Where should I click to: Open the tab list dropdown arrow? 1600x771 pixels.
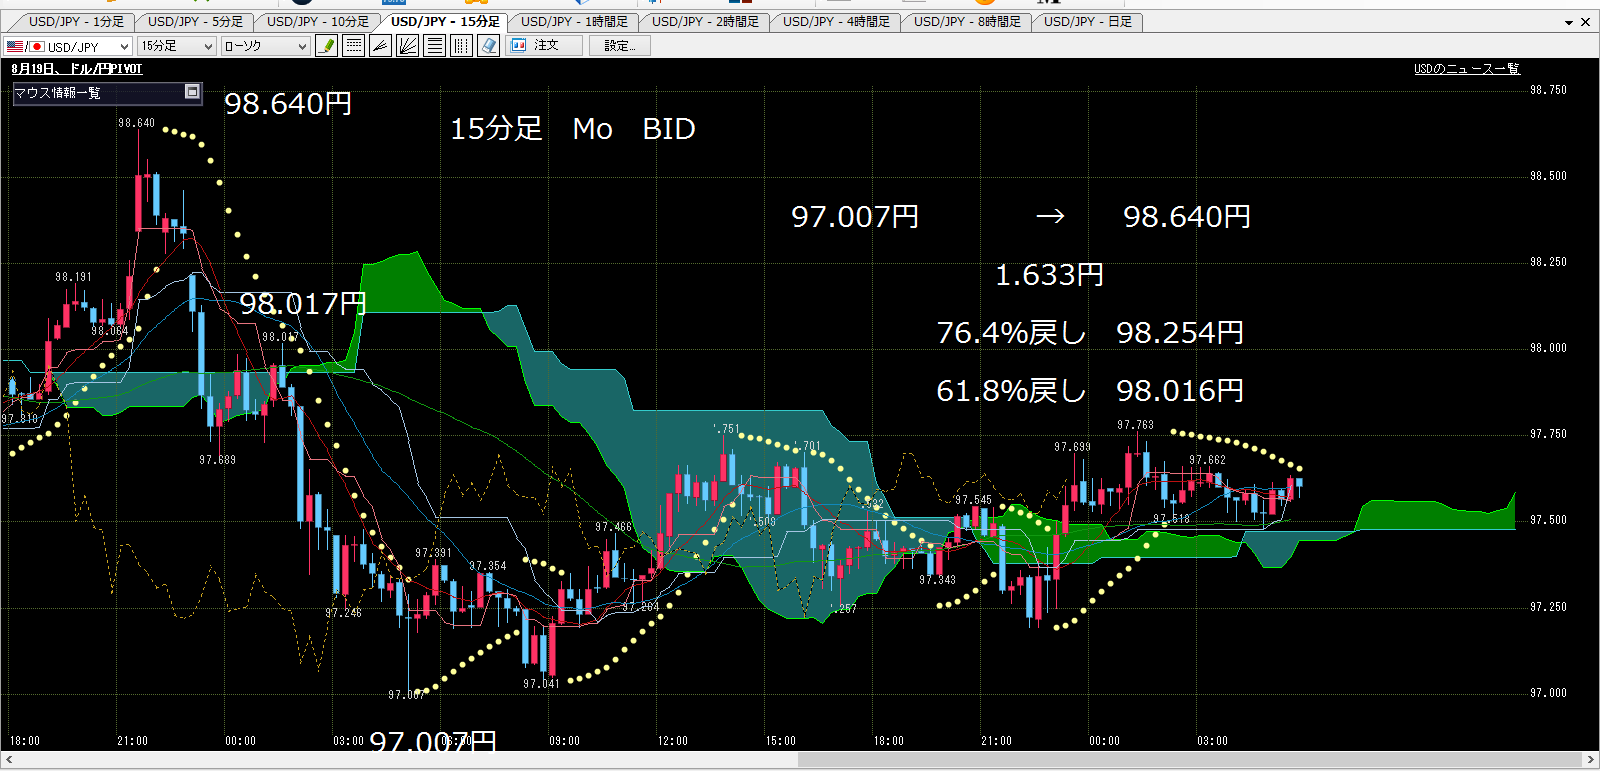pyautogui.click(x=1568, y=22)
